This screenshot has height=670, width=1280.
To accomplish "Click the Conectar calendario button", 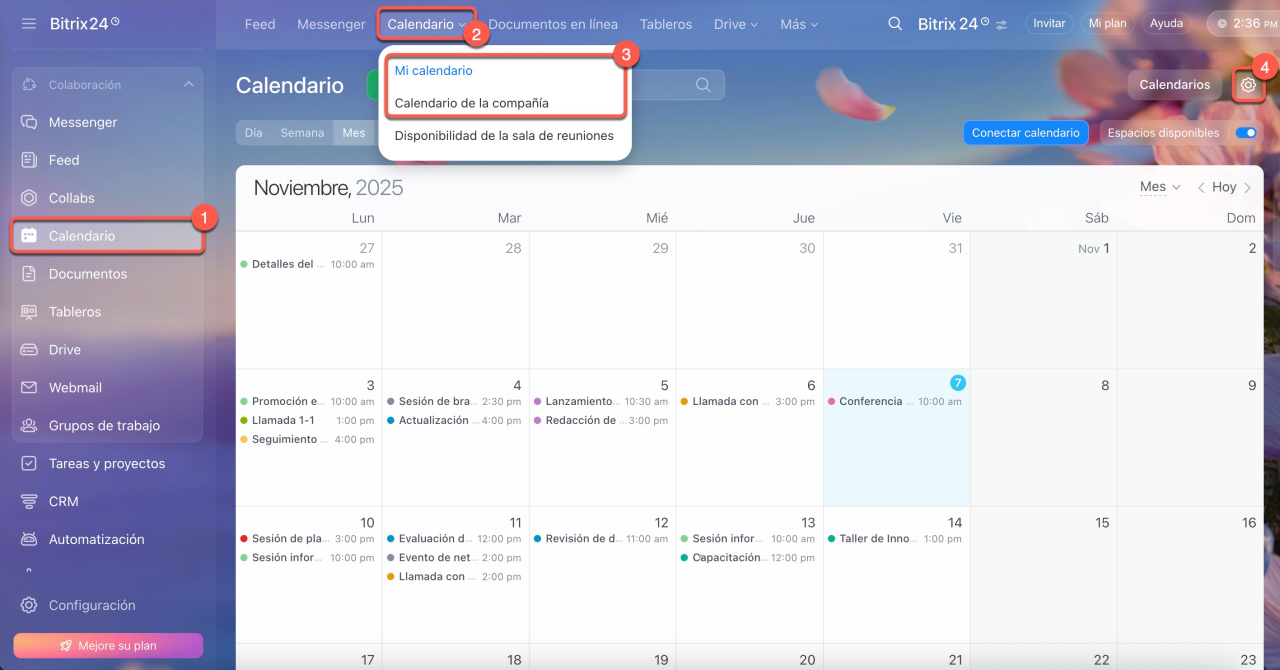I will [x=1025, y=133].
